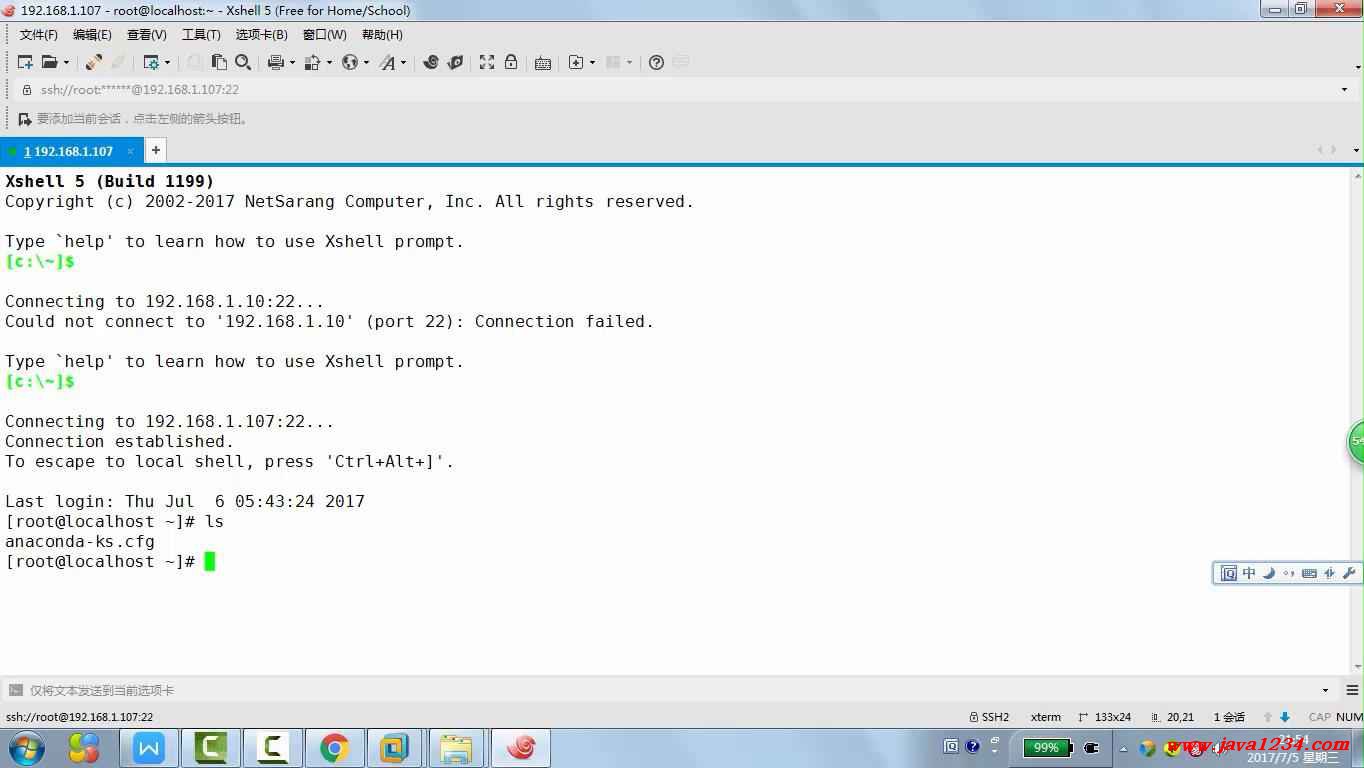The width and height of the screenshot is (1364, 768).
Task: Click the SSH2 status bar entry
Action: point(989,717)
